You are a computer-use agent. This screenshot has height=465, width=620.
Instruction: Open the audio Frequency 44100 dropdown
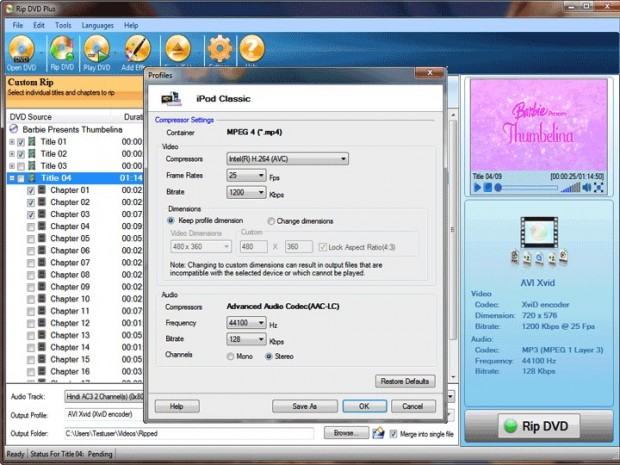click(246, 323)
